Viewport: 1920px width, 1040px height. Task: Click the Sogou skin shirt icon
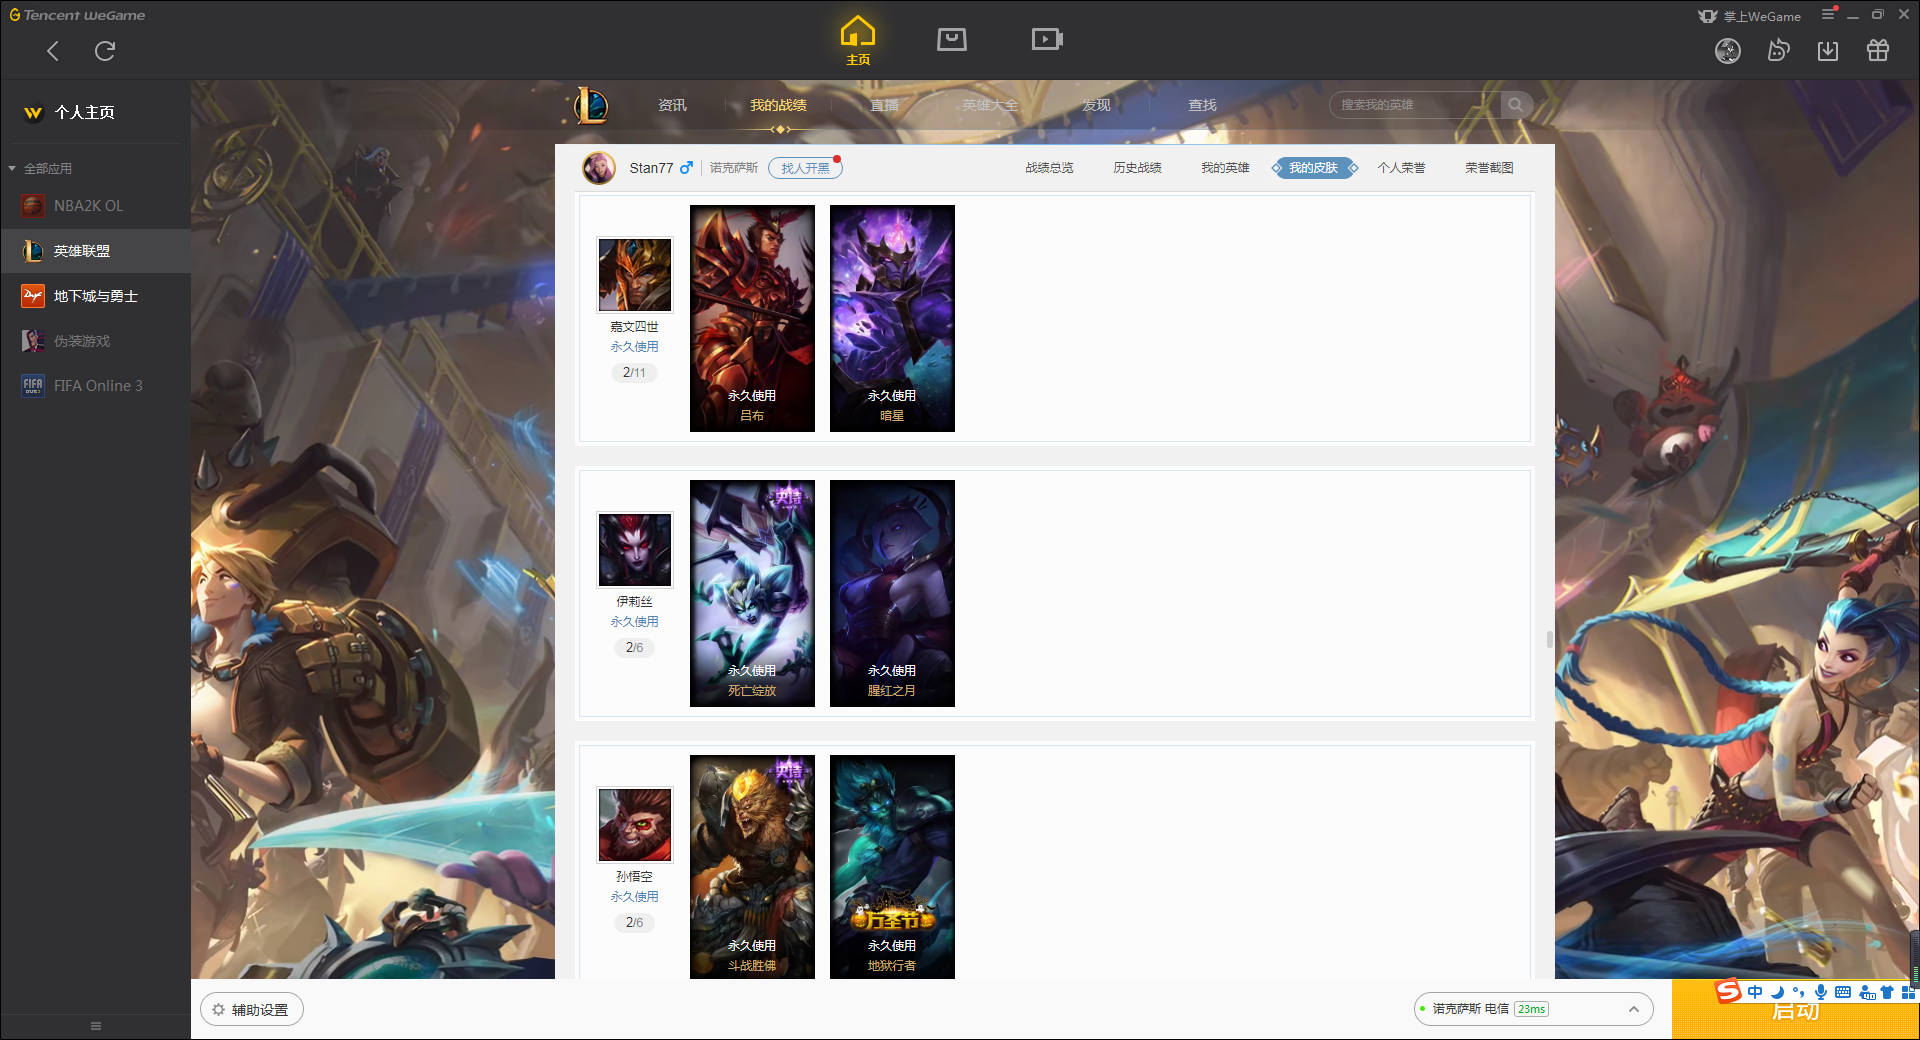tap(1887, 992)
